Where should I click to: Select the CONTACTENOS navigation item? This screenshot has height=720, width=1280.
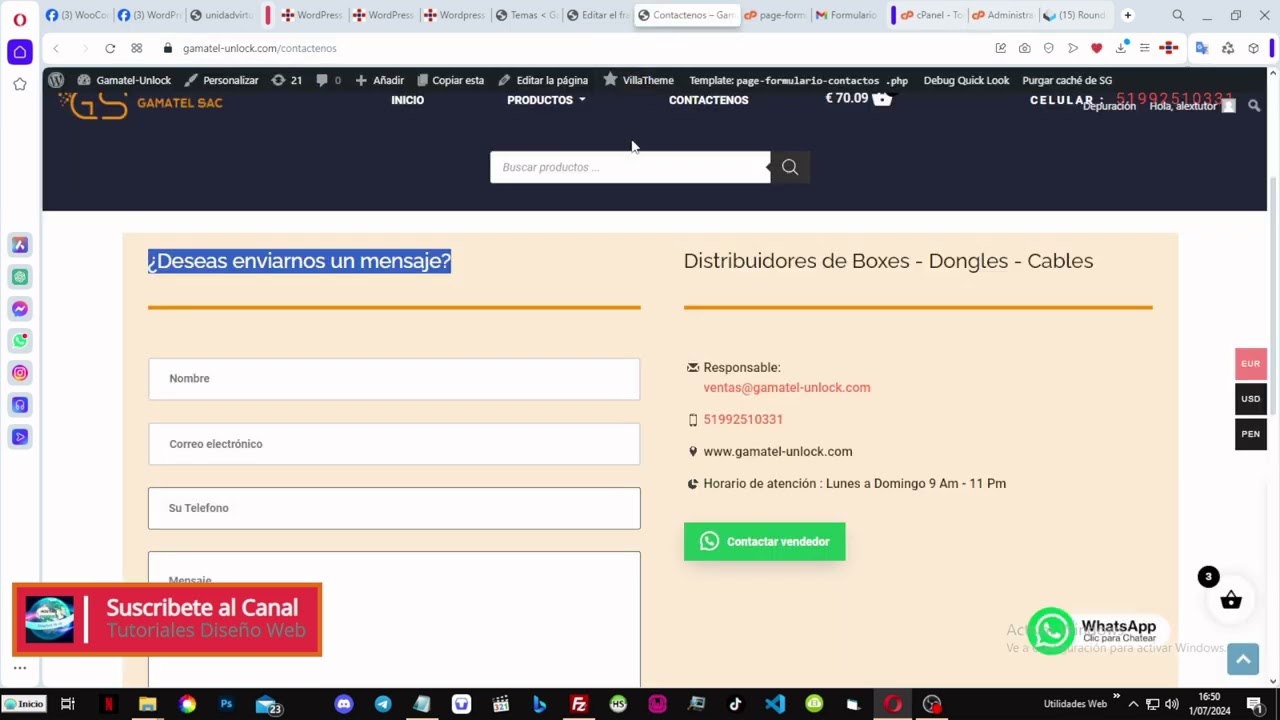click(x=708, y=100)
